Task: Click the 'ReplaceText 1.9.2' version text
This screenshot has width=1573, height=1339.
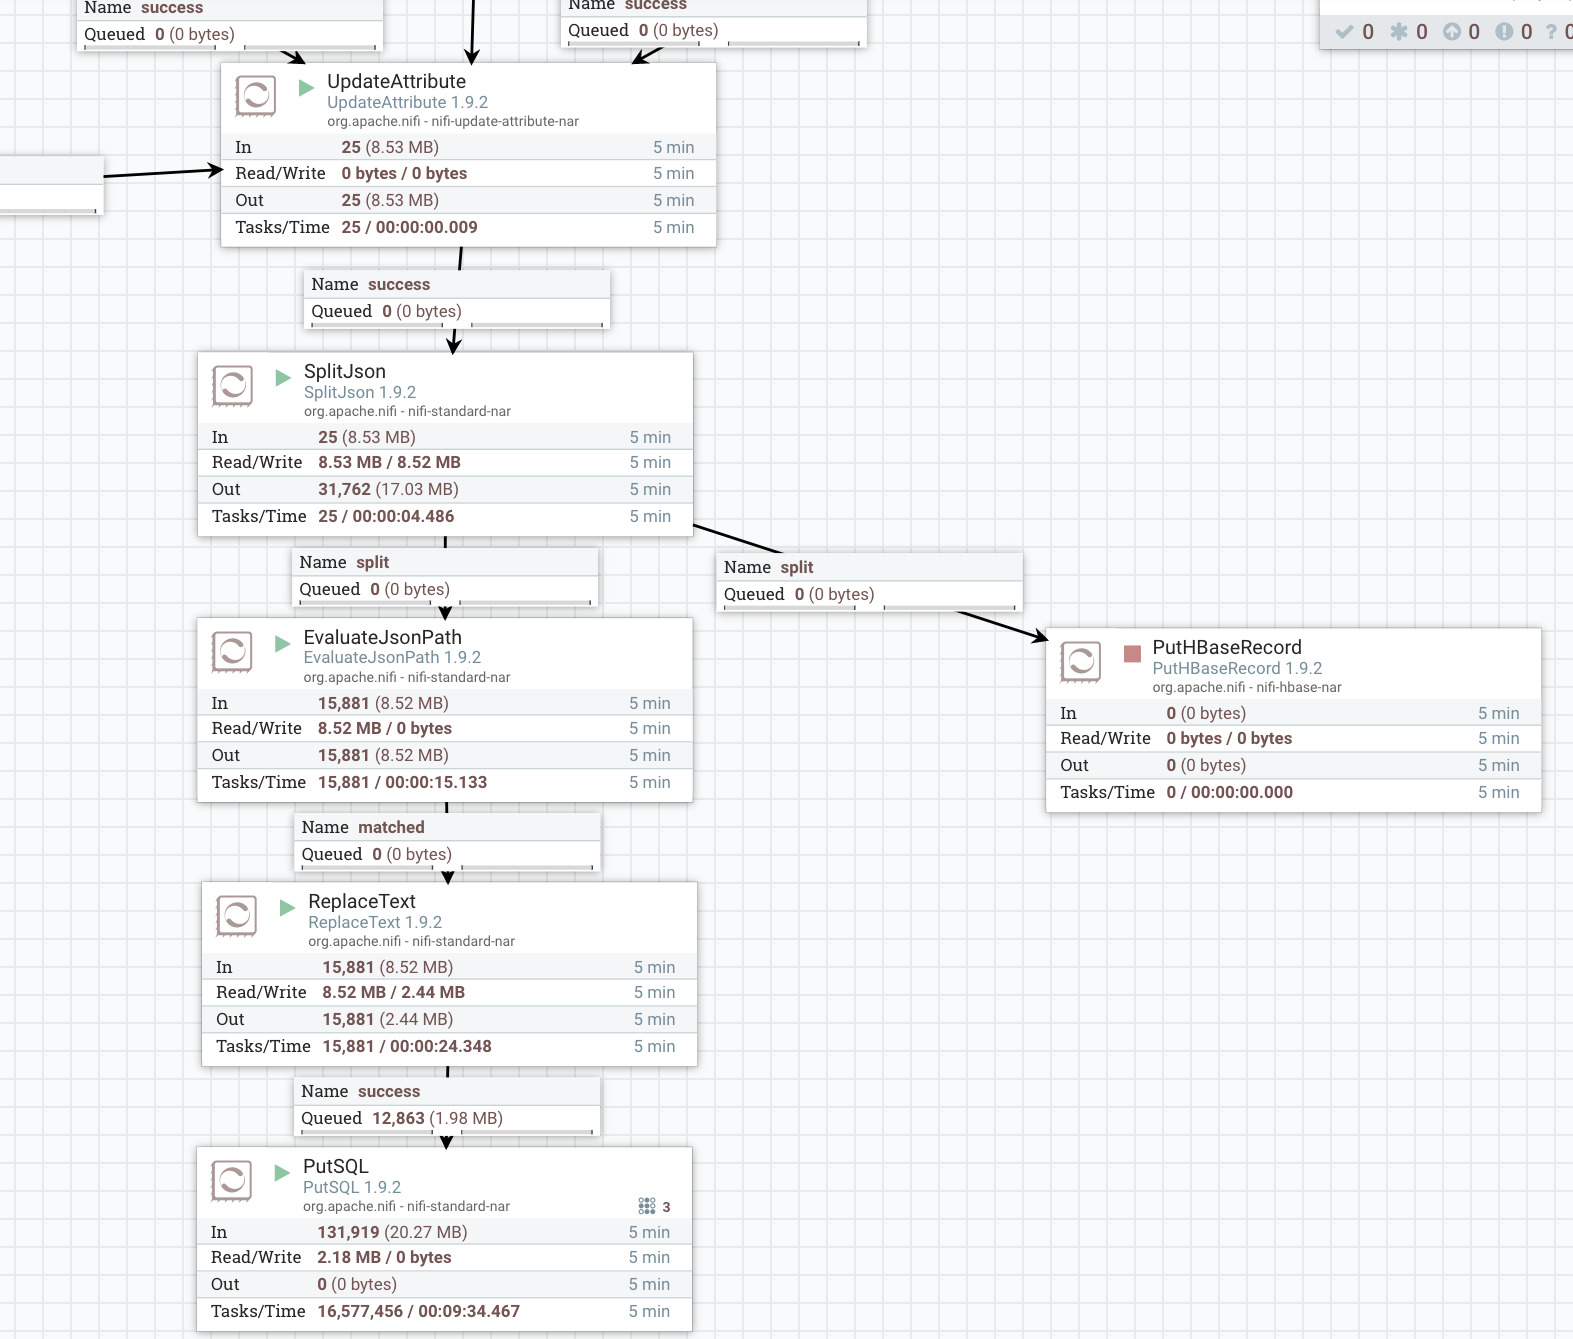Action: tap(375, 922)
